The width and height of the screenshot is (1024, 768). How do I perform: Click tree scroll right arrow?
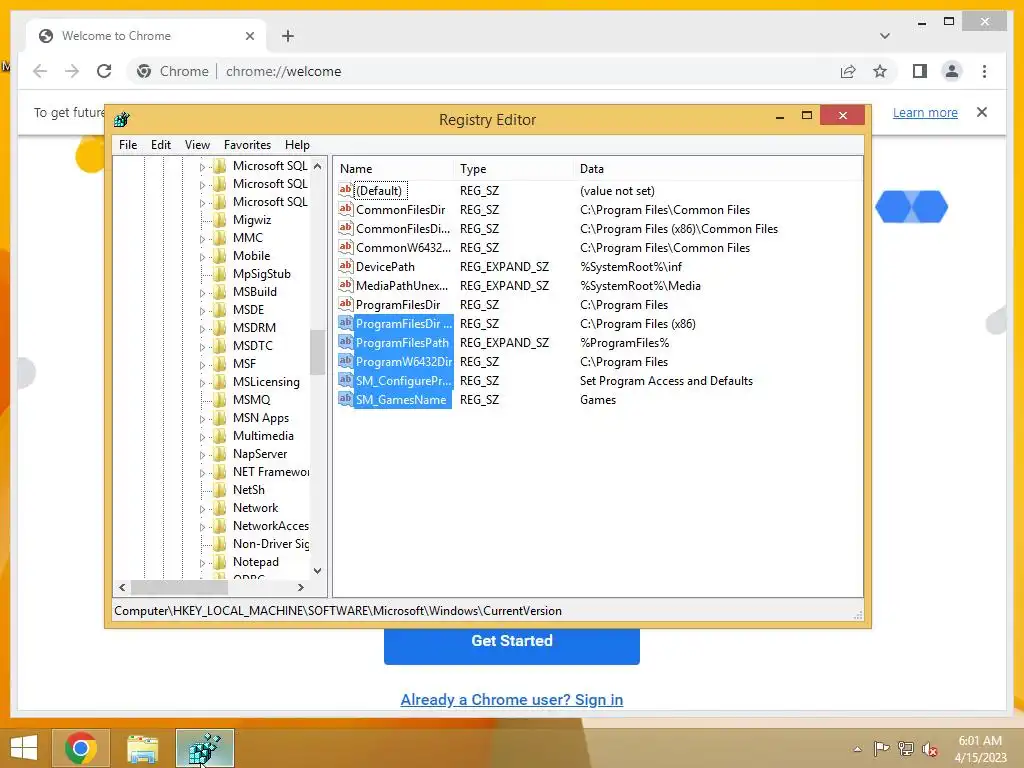301,587
